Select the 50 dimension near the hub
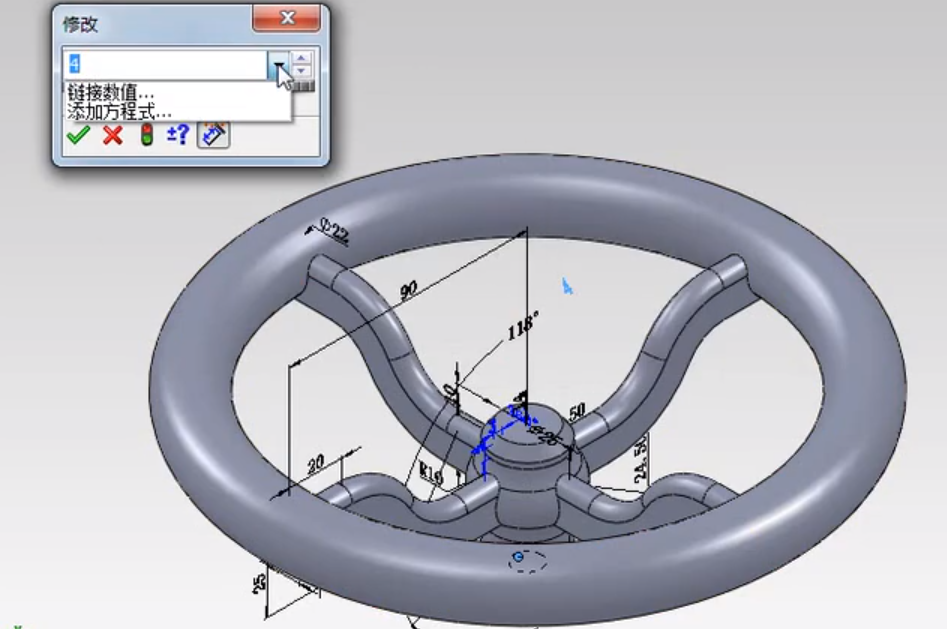 pos(577,411)
